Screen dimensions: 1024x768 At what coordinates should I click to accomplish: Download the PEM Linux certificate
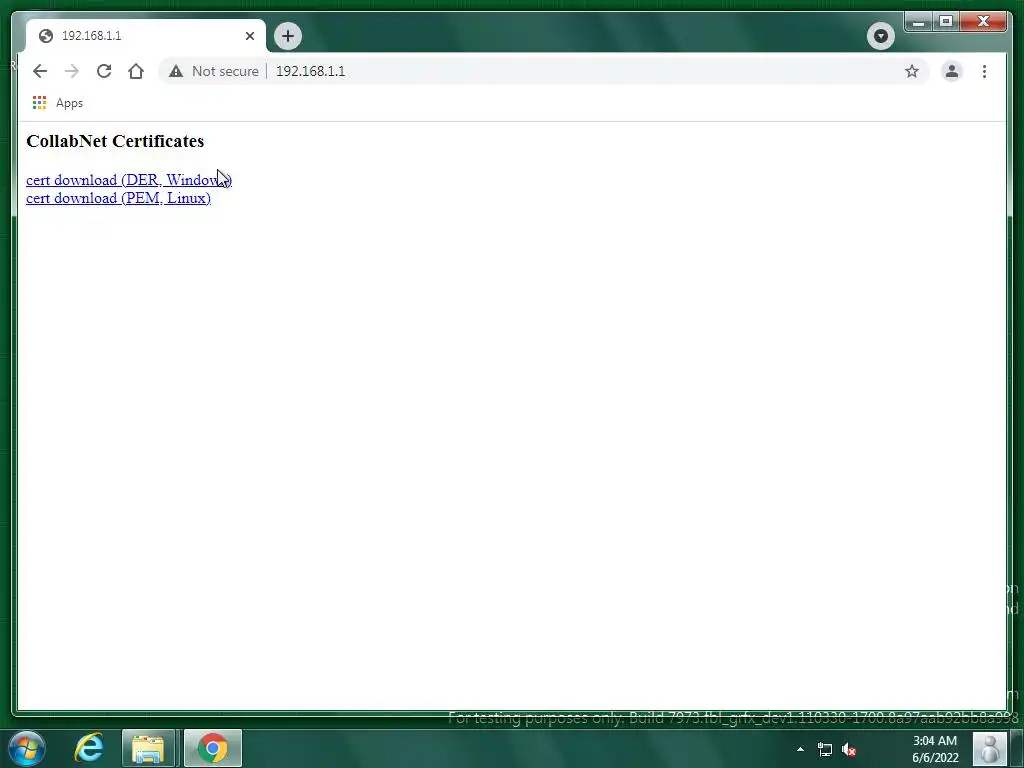click(x=118, y=198)
